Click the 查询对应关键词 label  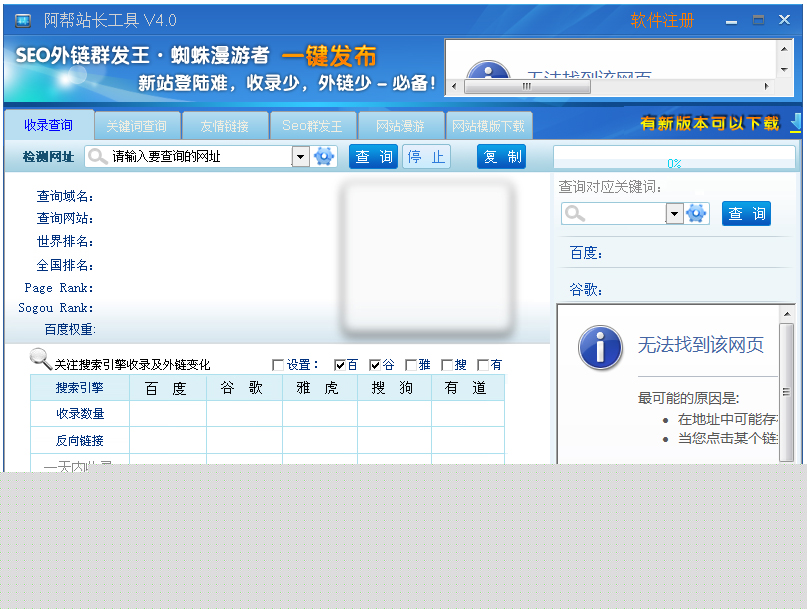(x=610, y=187)
